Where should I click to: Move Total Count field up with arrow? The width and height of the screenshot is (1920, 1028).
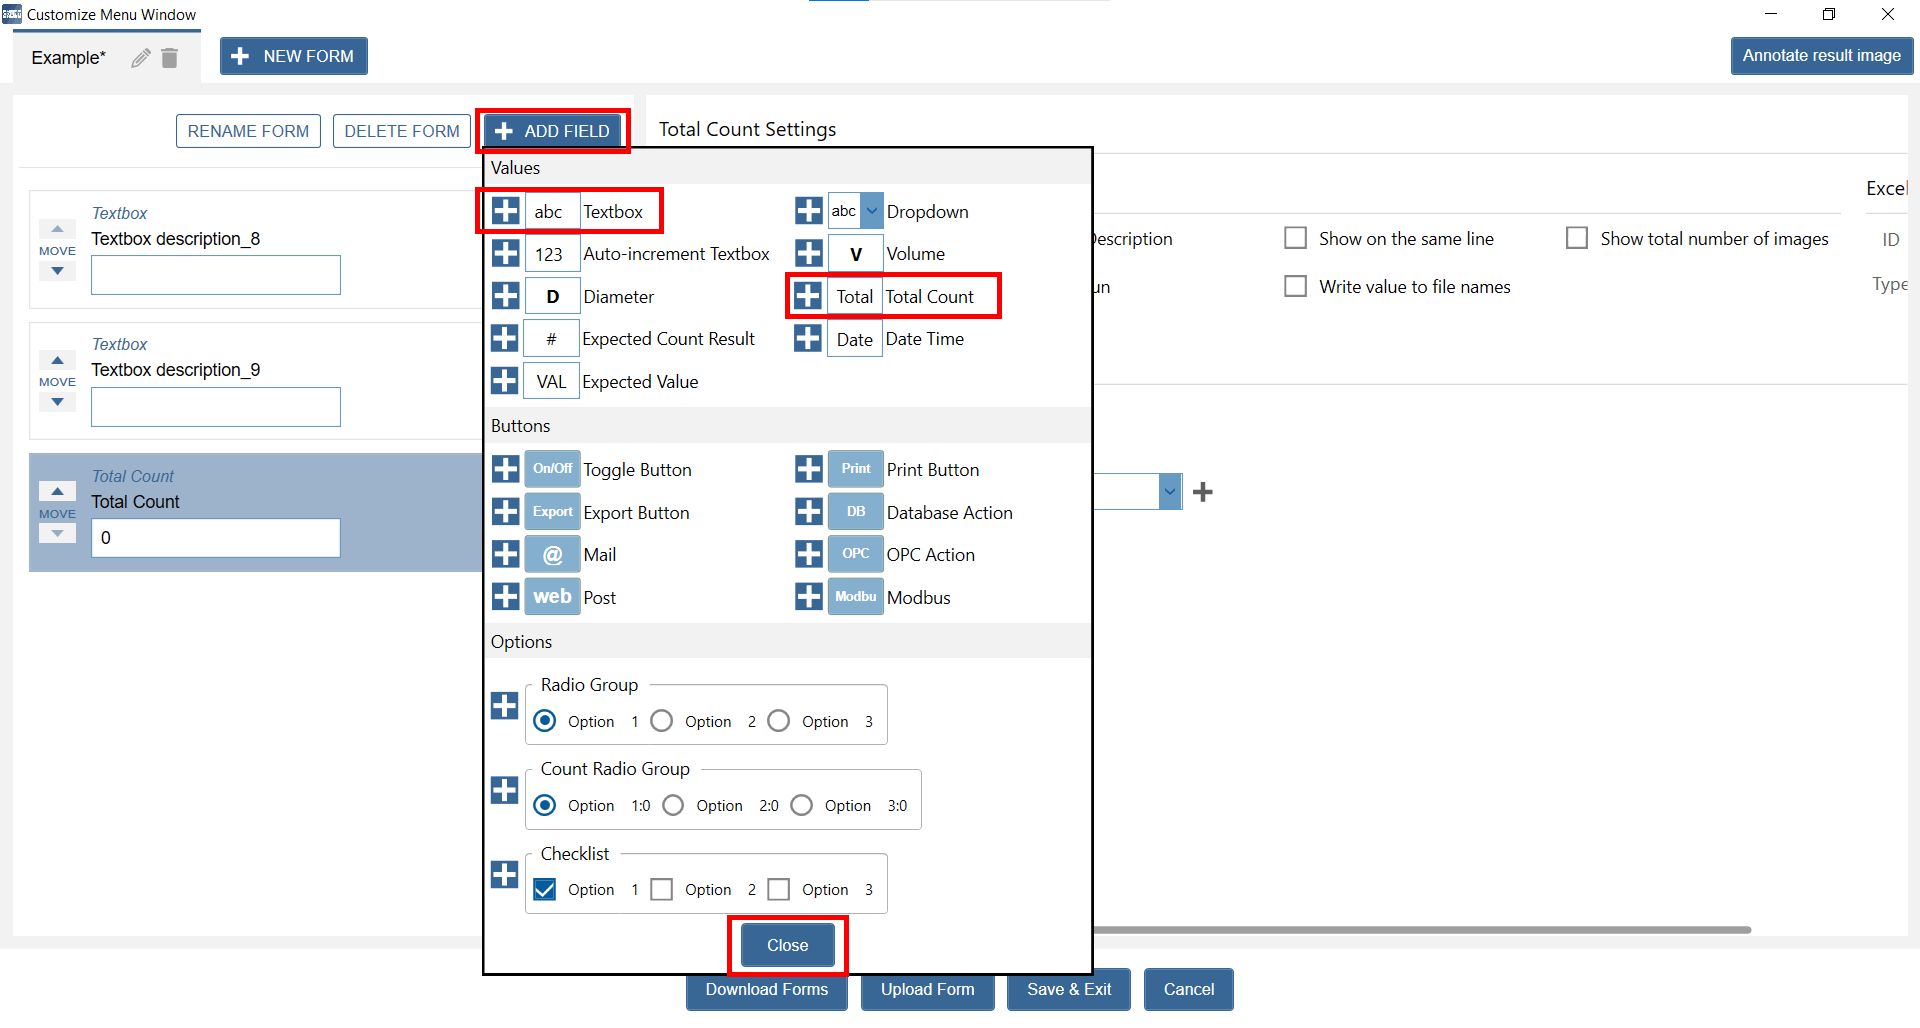point(57,491)
